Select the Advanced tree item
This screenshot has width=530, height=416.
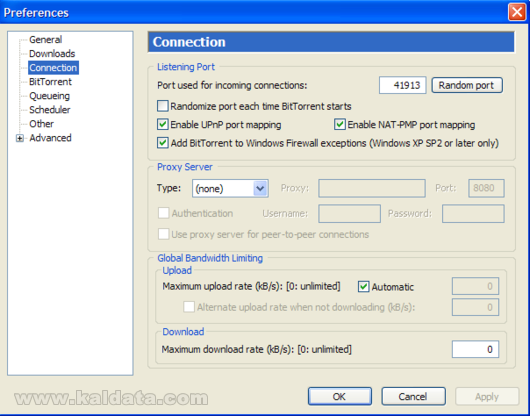(50, 138)
